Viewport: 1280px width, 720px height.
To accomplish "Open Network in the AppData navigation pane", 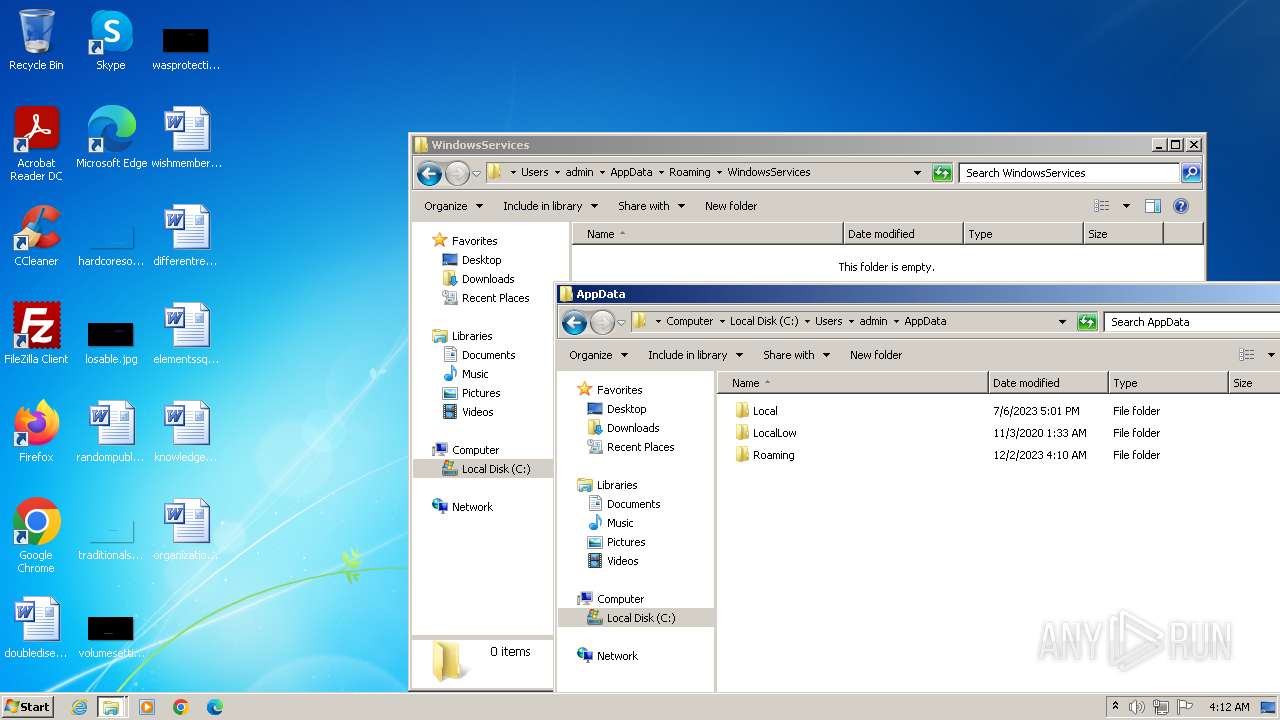I will pos(617,656).
